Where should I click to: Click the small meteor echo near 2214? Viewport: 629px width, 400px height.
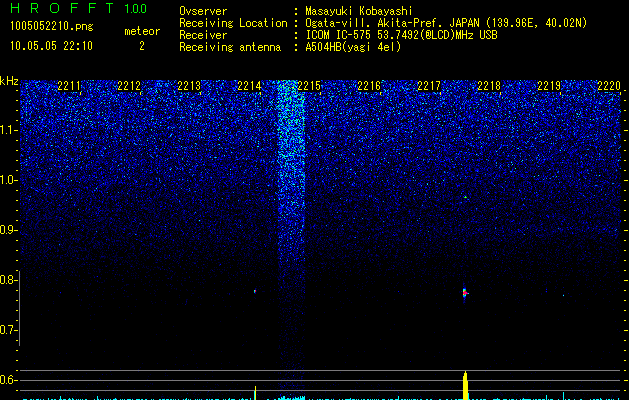(255, 291)
